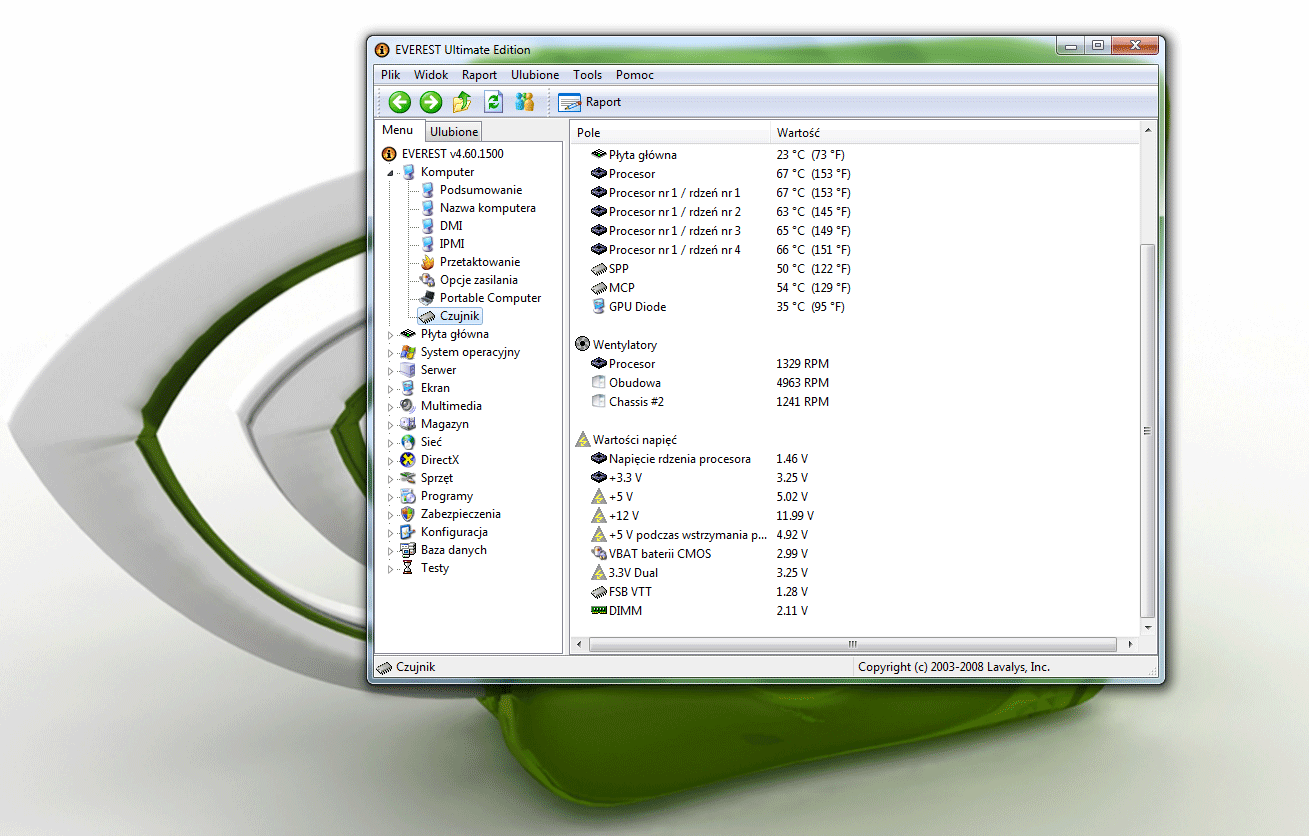This screenshot has height=836, width=1309.
Task: Select the EVEREST v4.60.1500 root item
Action: (x=452, y=154)
